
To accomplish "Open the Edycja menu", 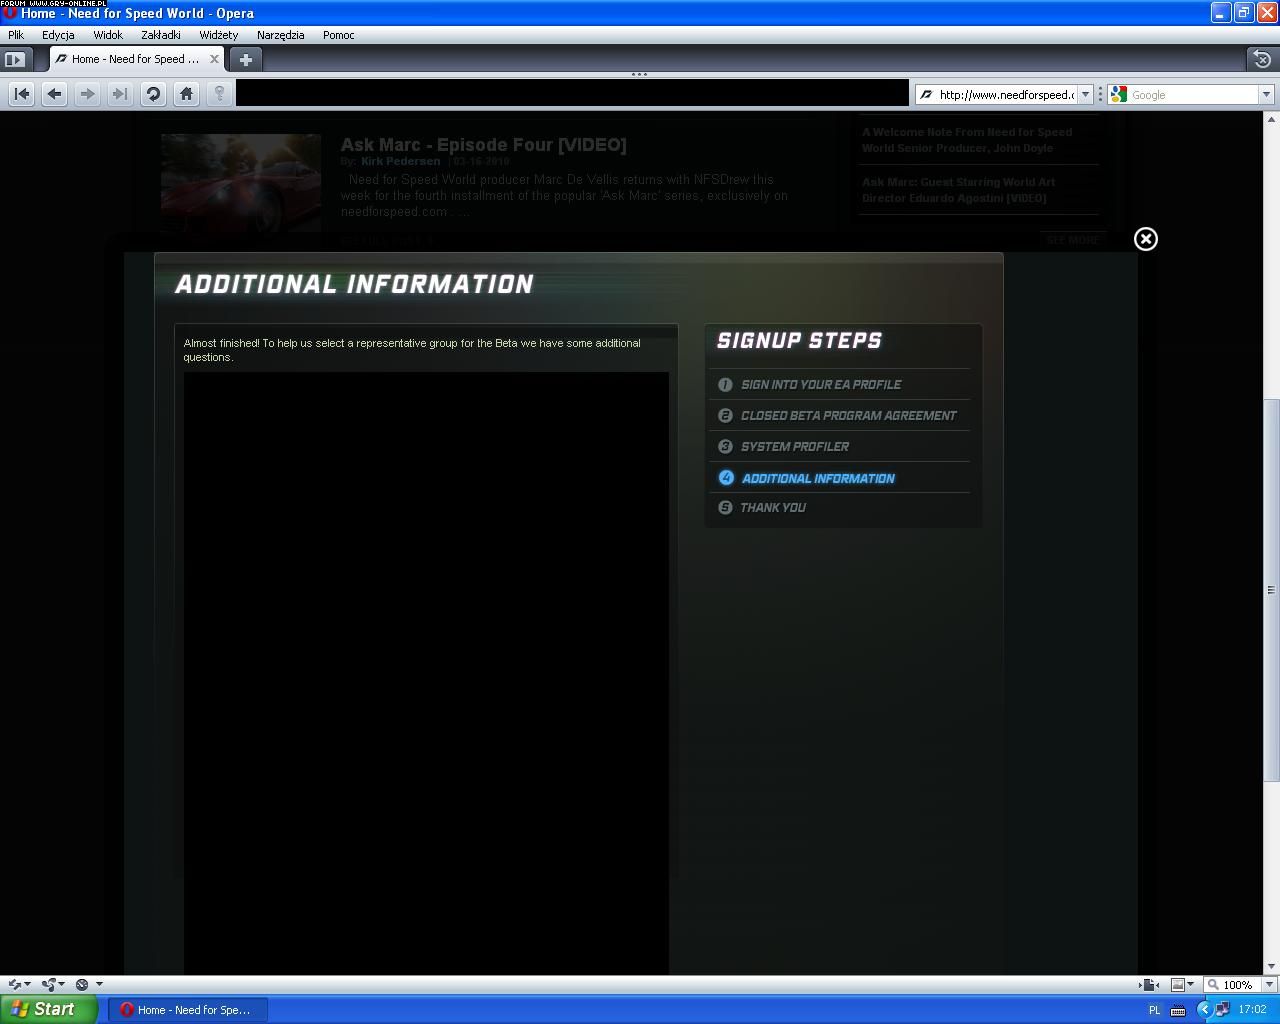I will [x=58, y=34].
